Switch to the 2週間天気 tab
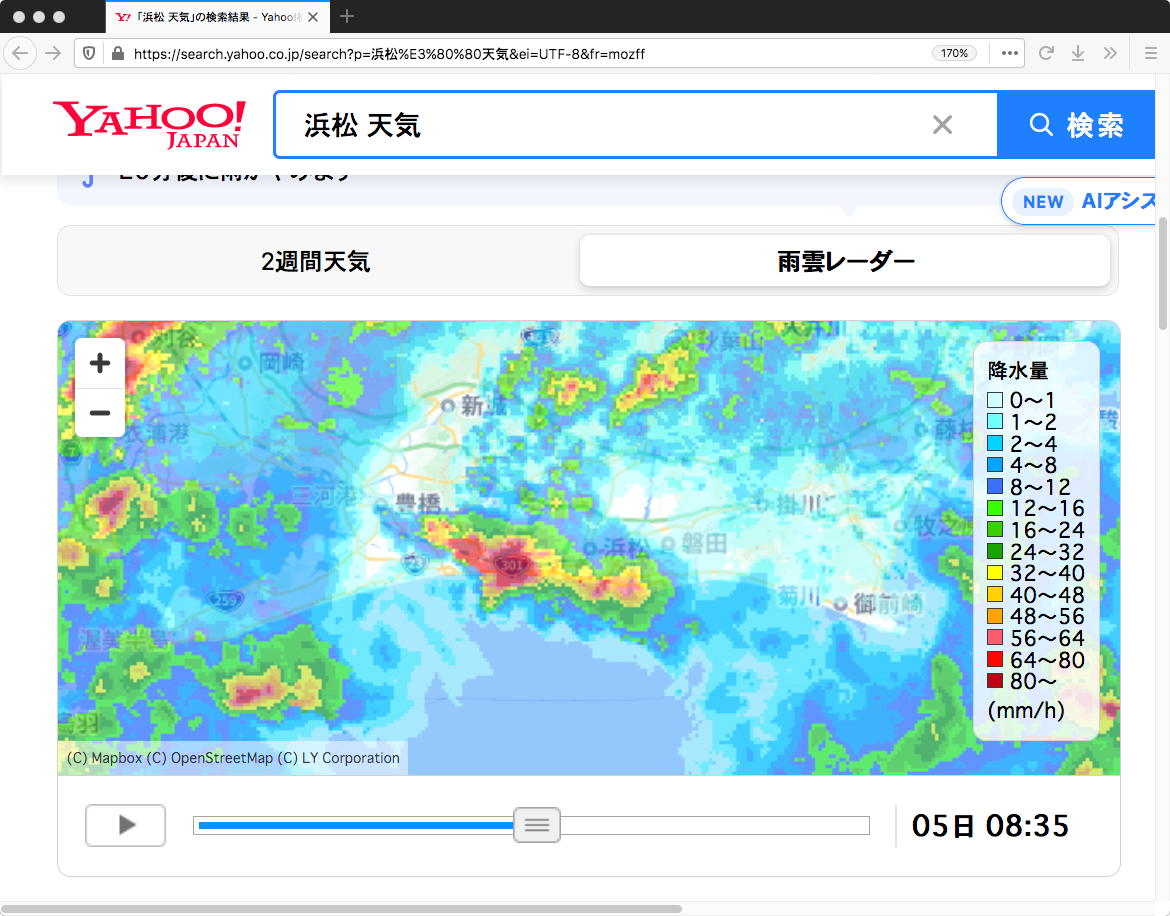 pos(316,261)
